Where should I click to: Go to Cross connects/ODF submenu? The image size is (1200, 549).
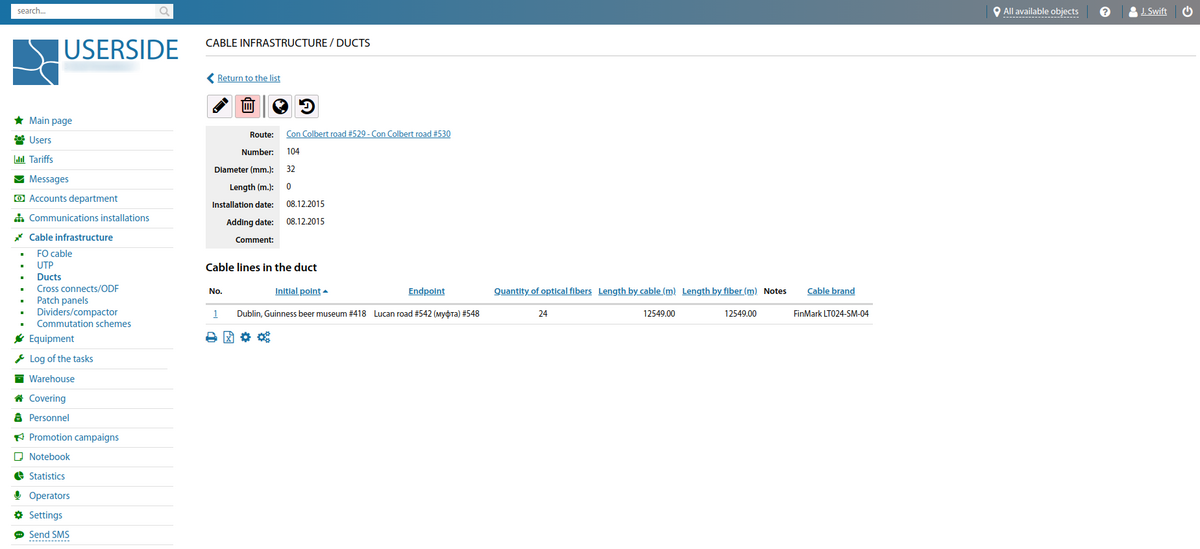77,288
